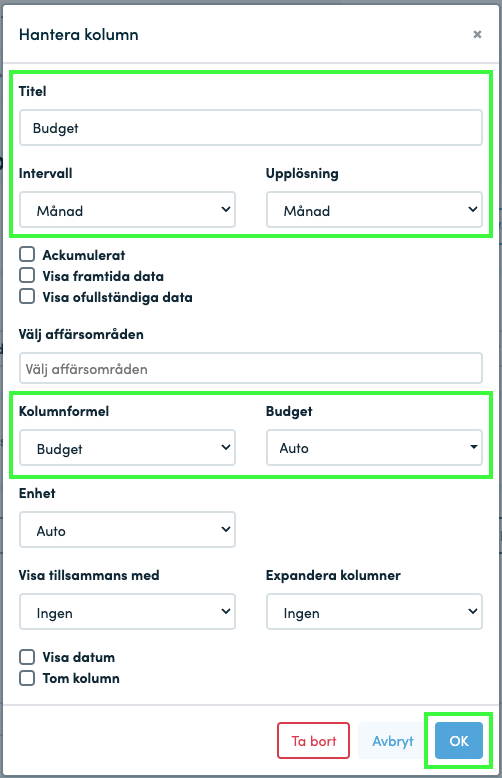
Task: Enable the Visa datum checkbox
Action: pyautogui.click(x=27, y=657)
